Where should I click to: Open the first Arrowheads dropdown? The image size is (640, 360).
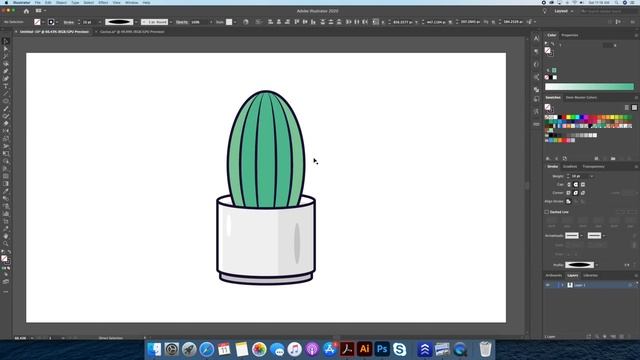(x=581, y=236)
